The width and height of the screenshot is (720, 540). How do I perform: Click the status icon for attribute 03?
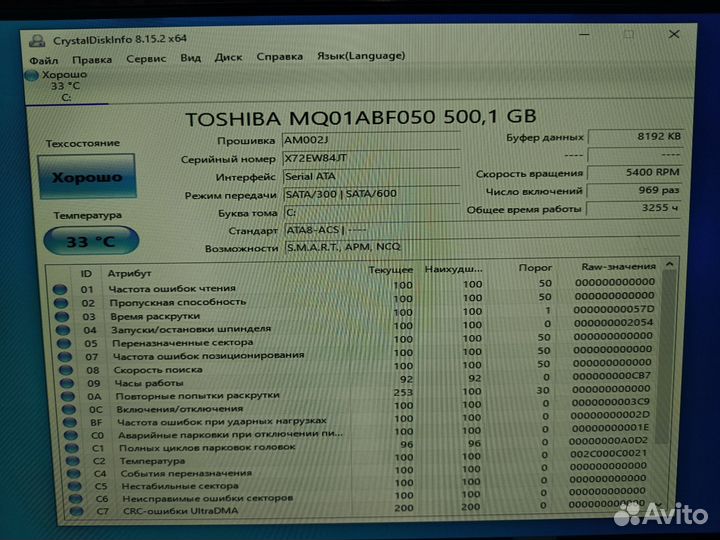tap(62, 317)
